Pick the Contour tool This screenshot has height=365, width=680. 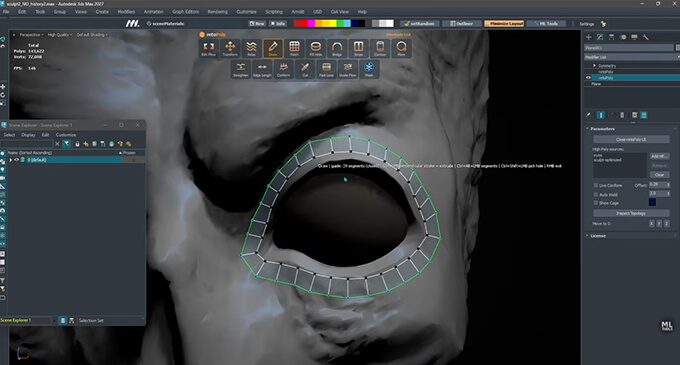(380, 48)
